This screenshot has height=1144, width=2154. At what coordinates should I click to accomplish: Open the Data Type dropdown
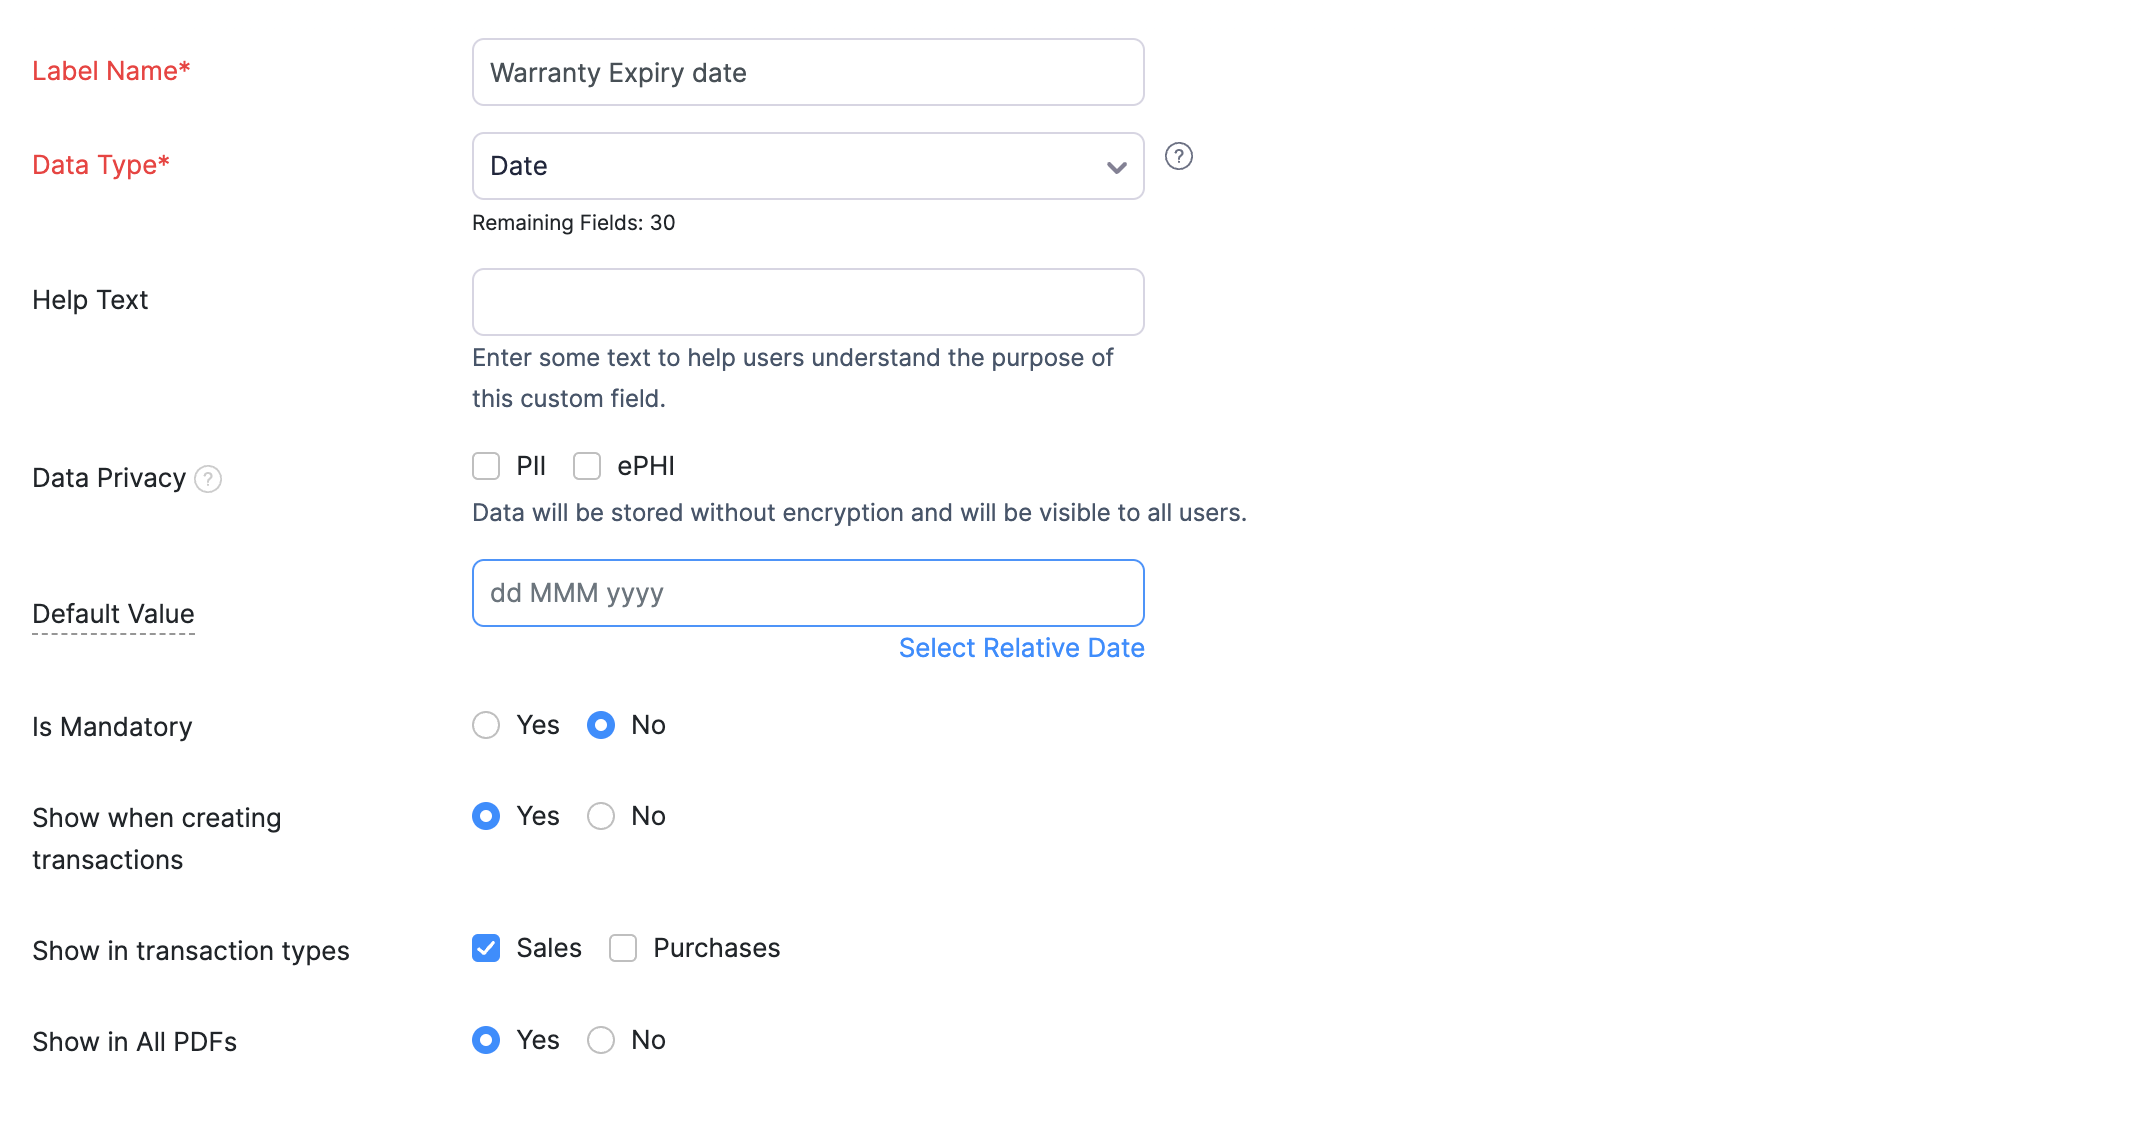[x=790, y=166]
